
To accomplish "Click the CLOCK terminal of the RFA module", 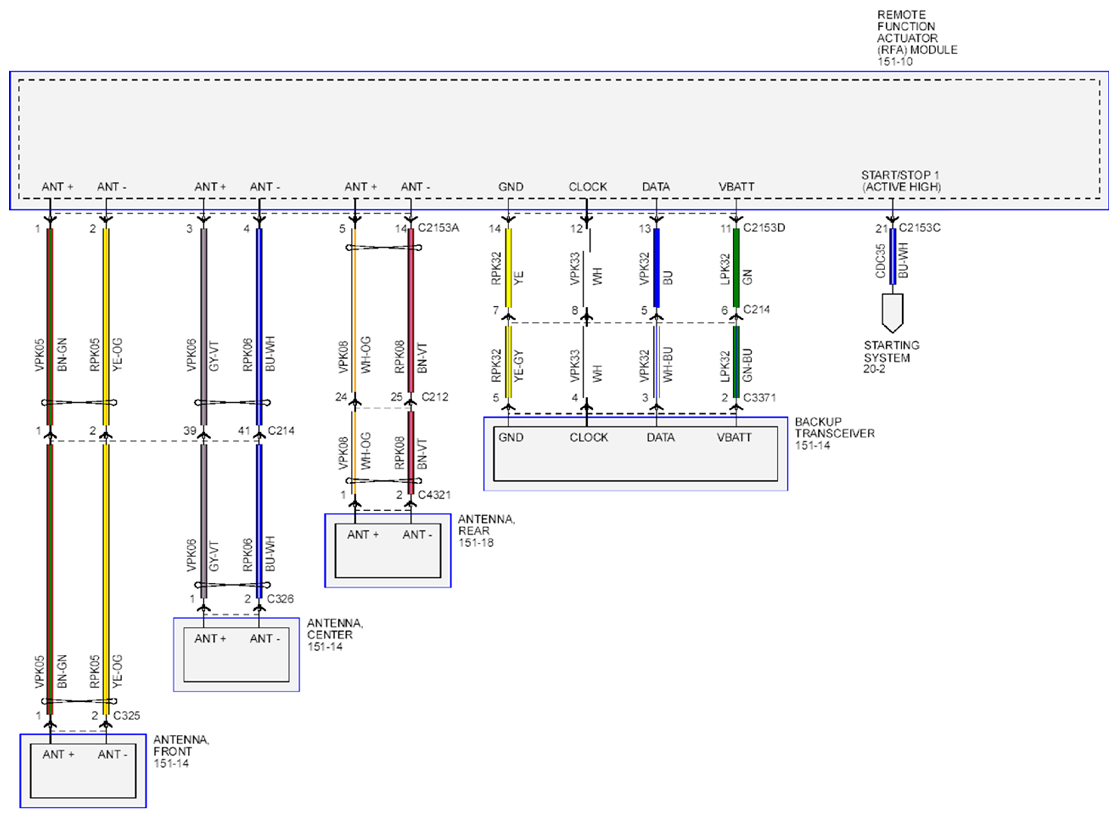I will pyautogui.click(x=588, y=187).
